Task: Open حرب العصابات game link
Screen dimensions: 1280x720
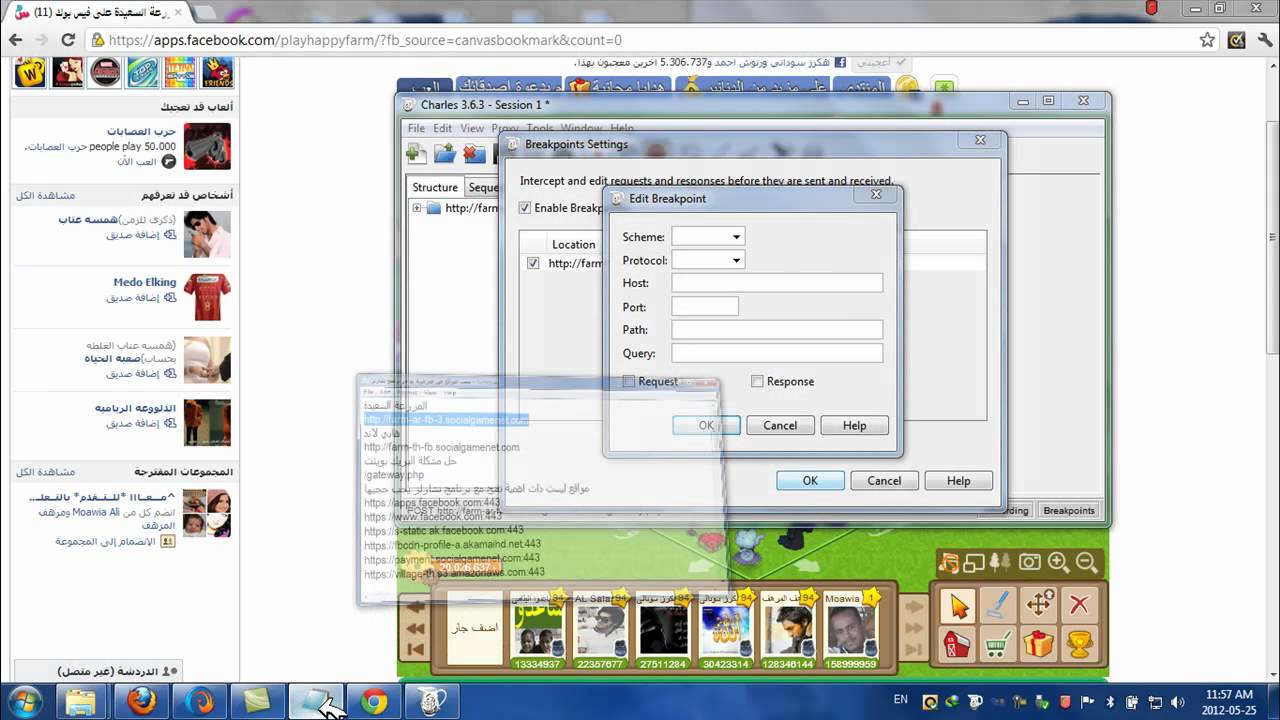Action: [x=142, y=131]
